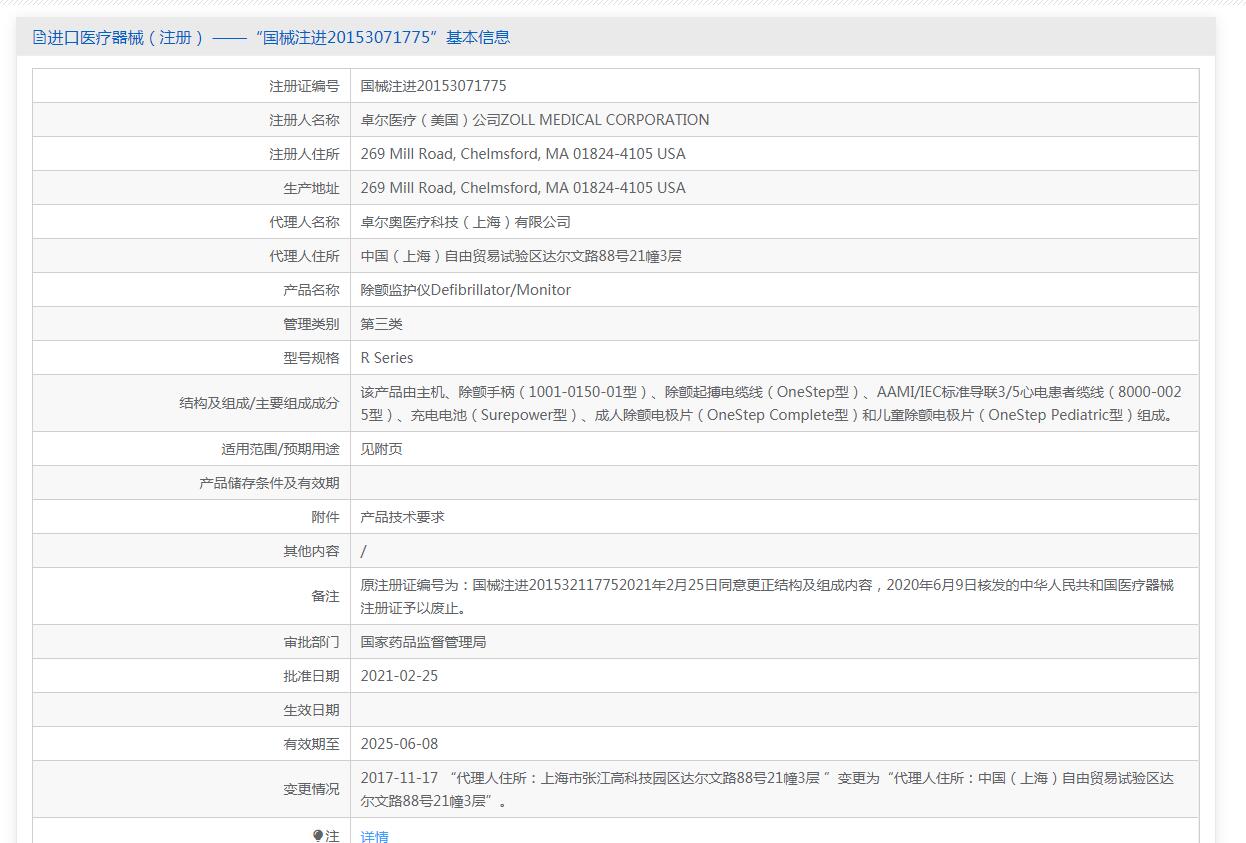Viewport: 1246px width, 843px height.
Task: Select the R Series model value
Action: tap(387, 358)
